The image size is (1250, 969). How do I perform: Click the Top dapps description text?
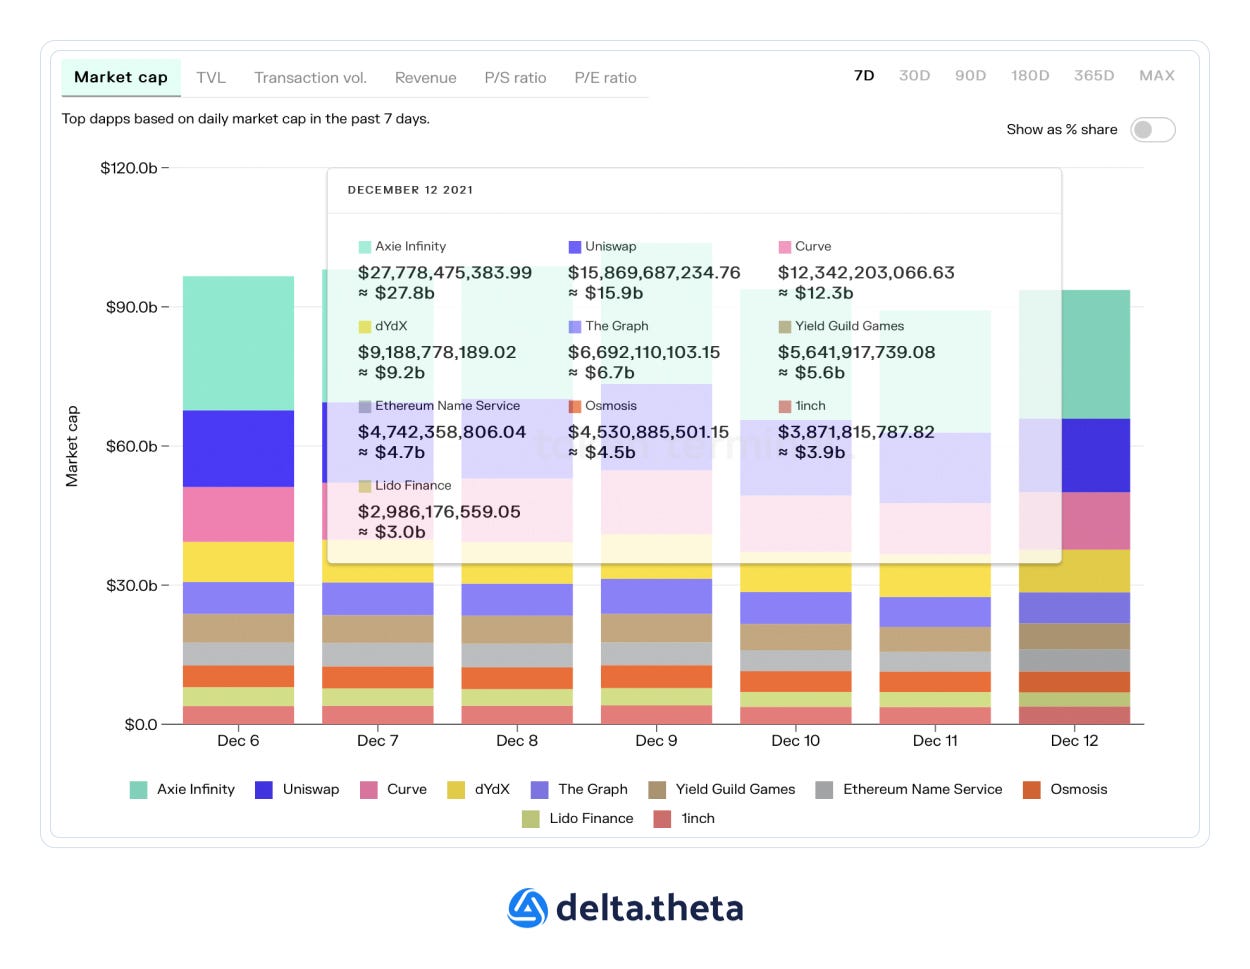coord(246,119)
